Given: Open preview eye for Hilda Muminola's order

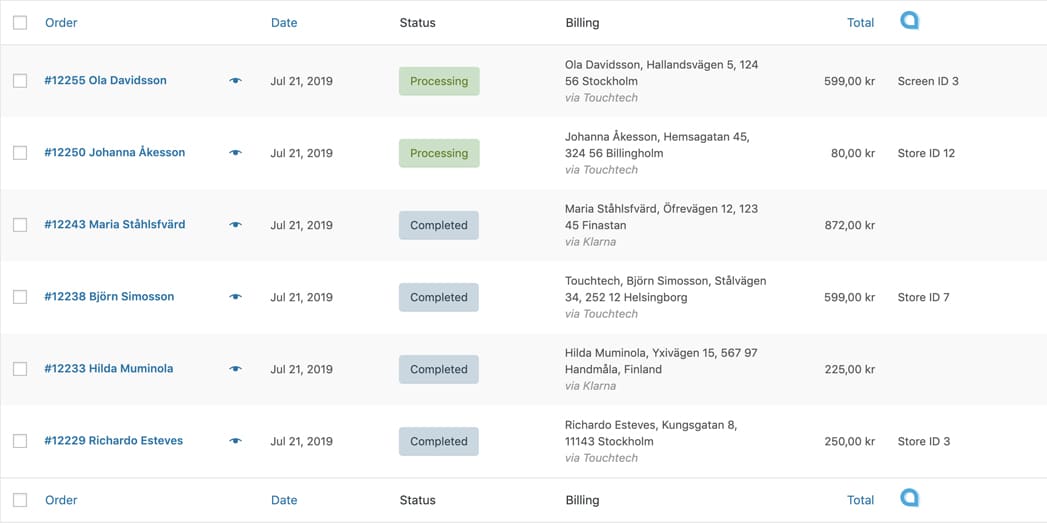Looking at the screenshot, I should click(235, 369).
